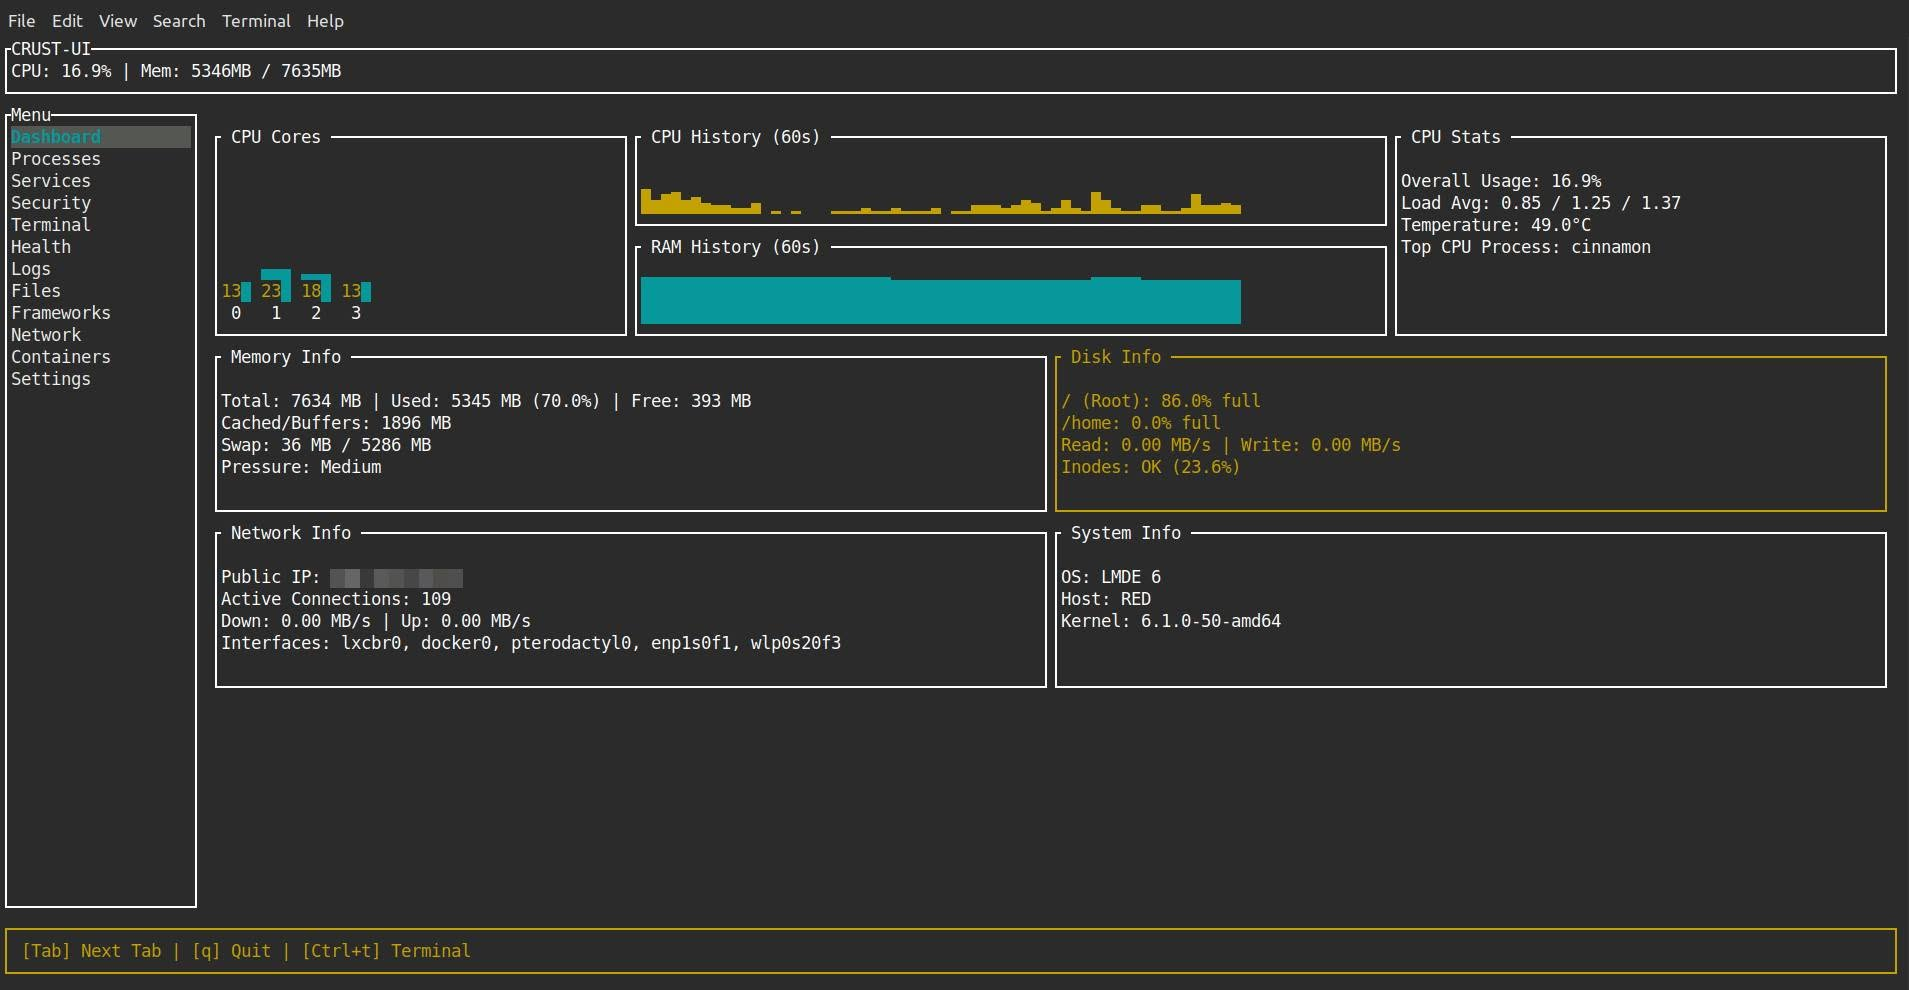The height and width of the screenshot is (990, 1909).
Task: Click the CPU History (60s) title
Action: click(x=735, y=137)
